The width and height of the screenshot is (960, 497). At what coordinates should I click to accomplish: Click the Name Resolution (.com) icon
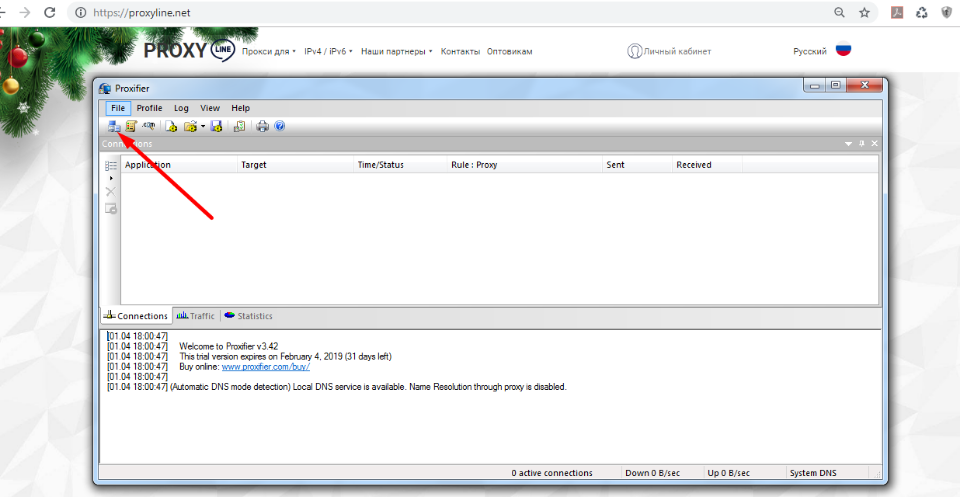[149, 126]
